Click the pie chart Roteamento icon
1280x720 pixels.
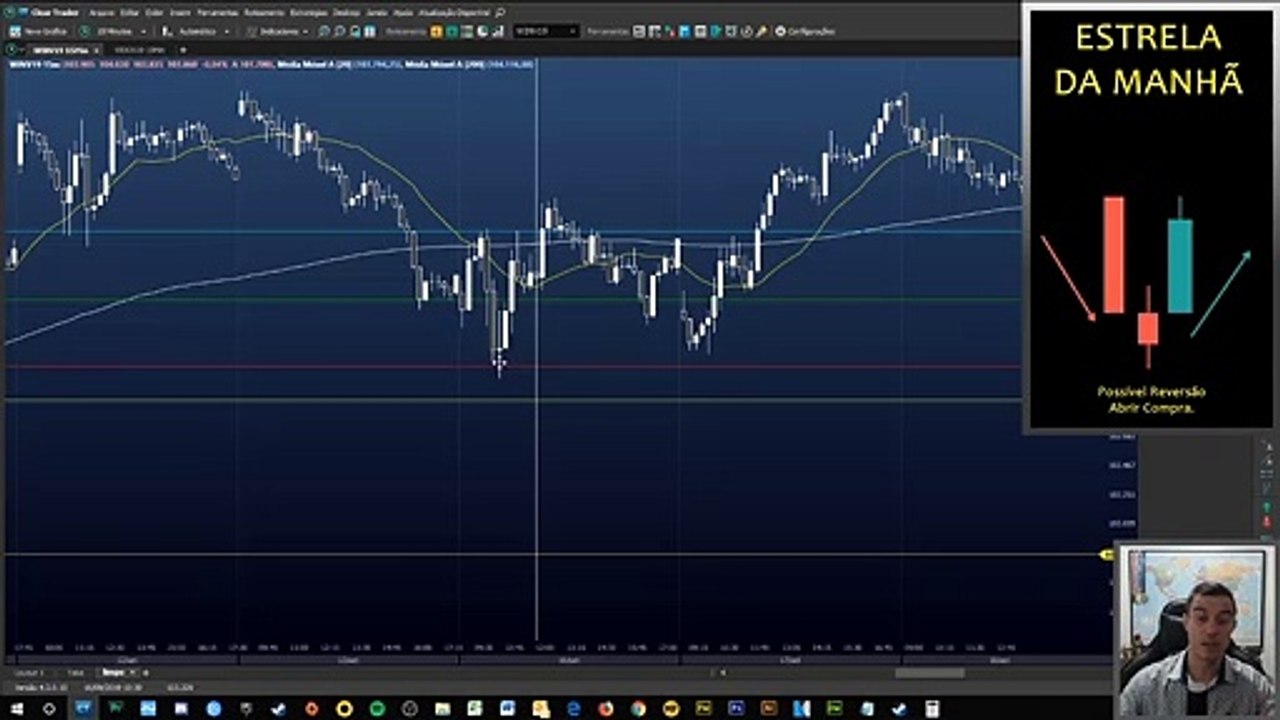coord(482,31)
